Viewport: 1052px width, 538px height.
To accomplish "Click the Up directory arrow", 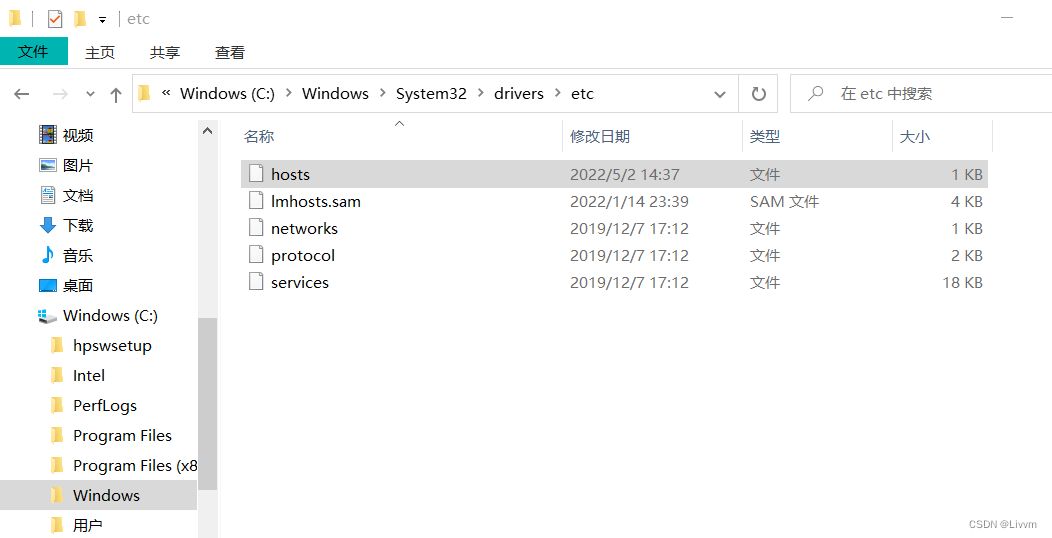I will (116, 94).
